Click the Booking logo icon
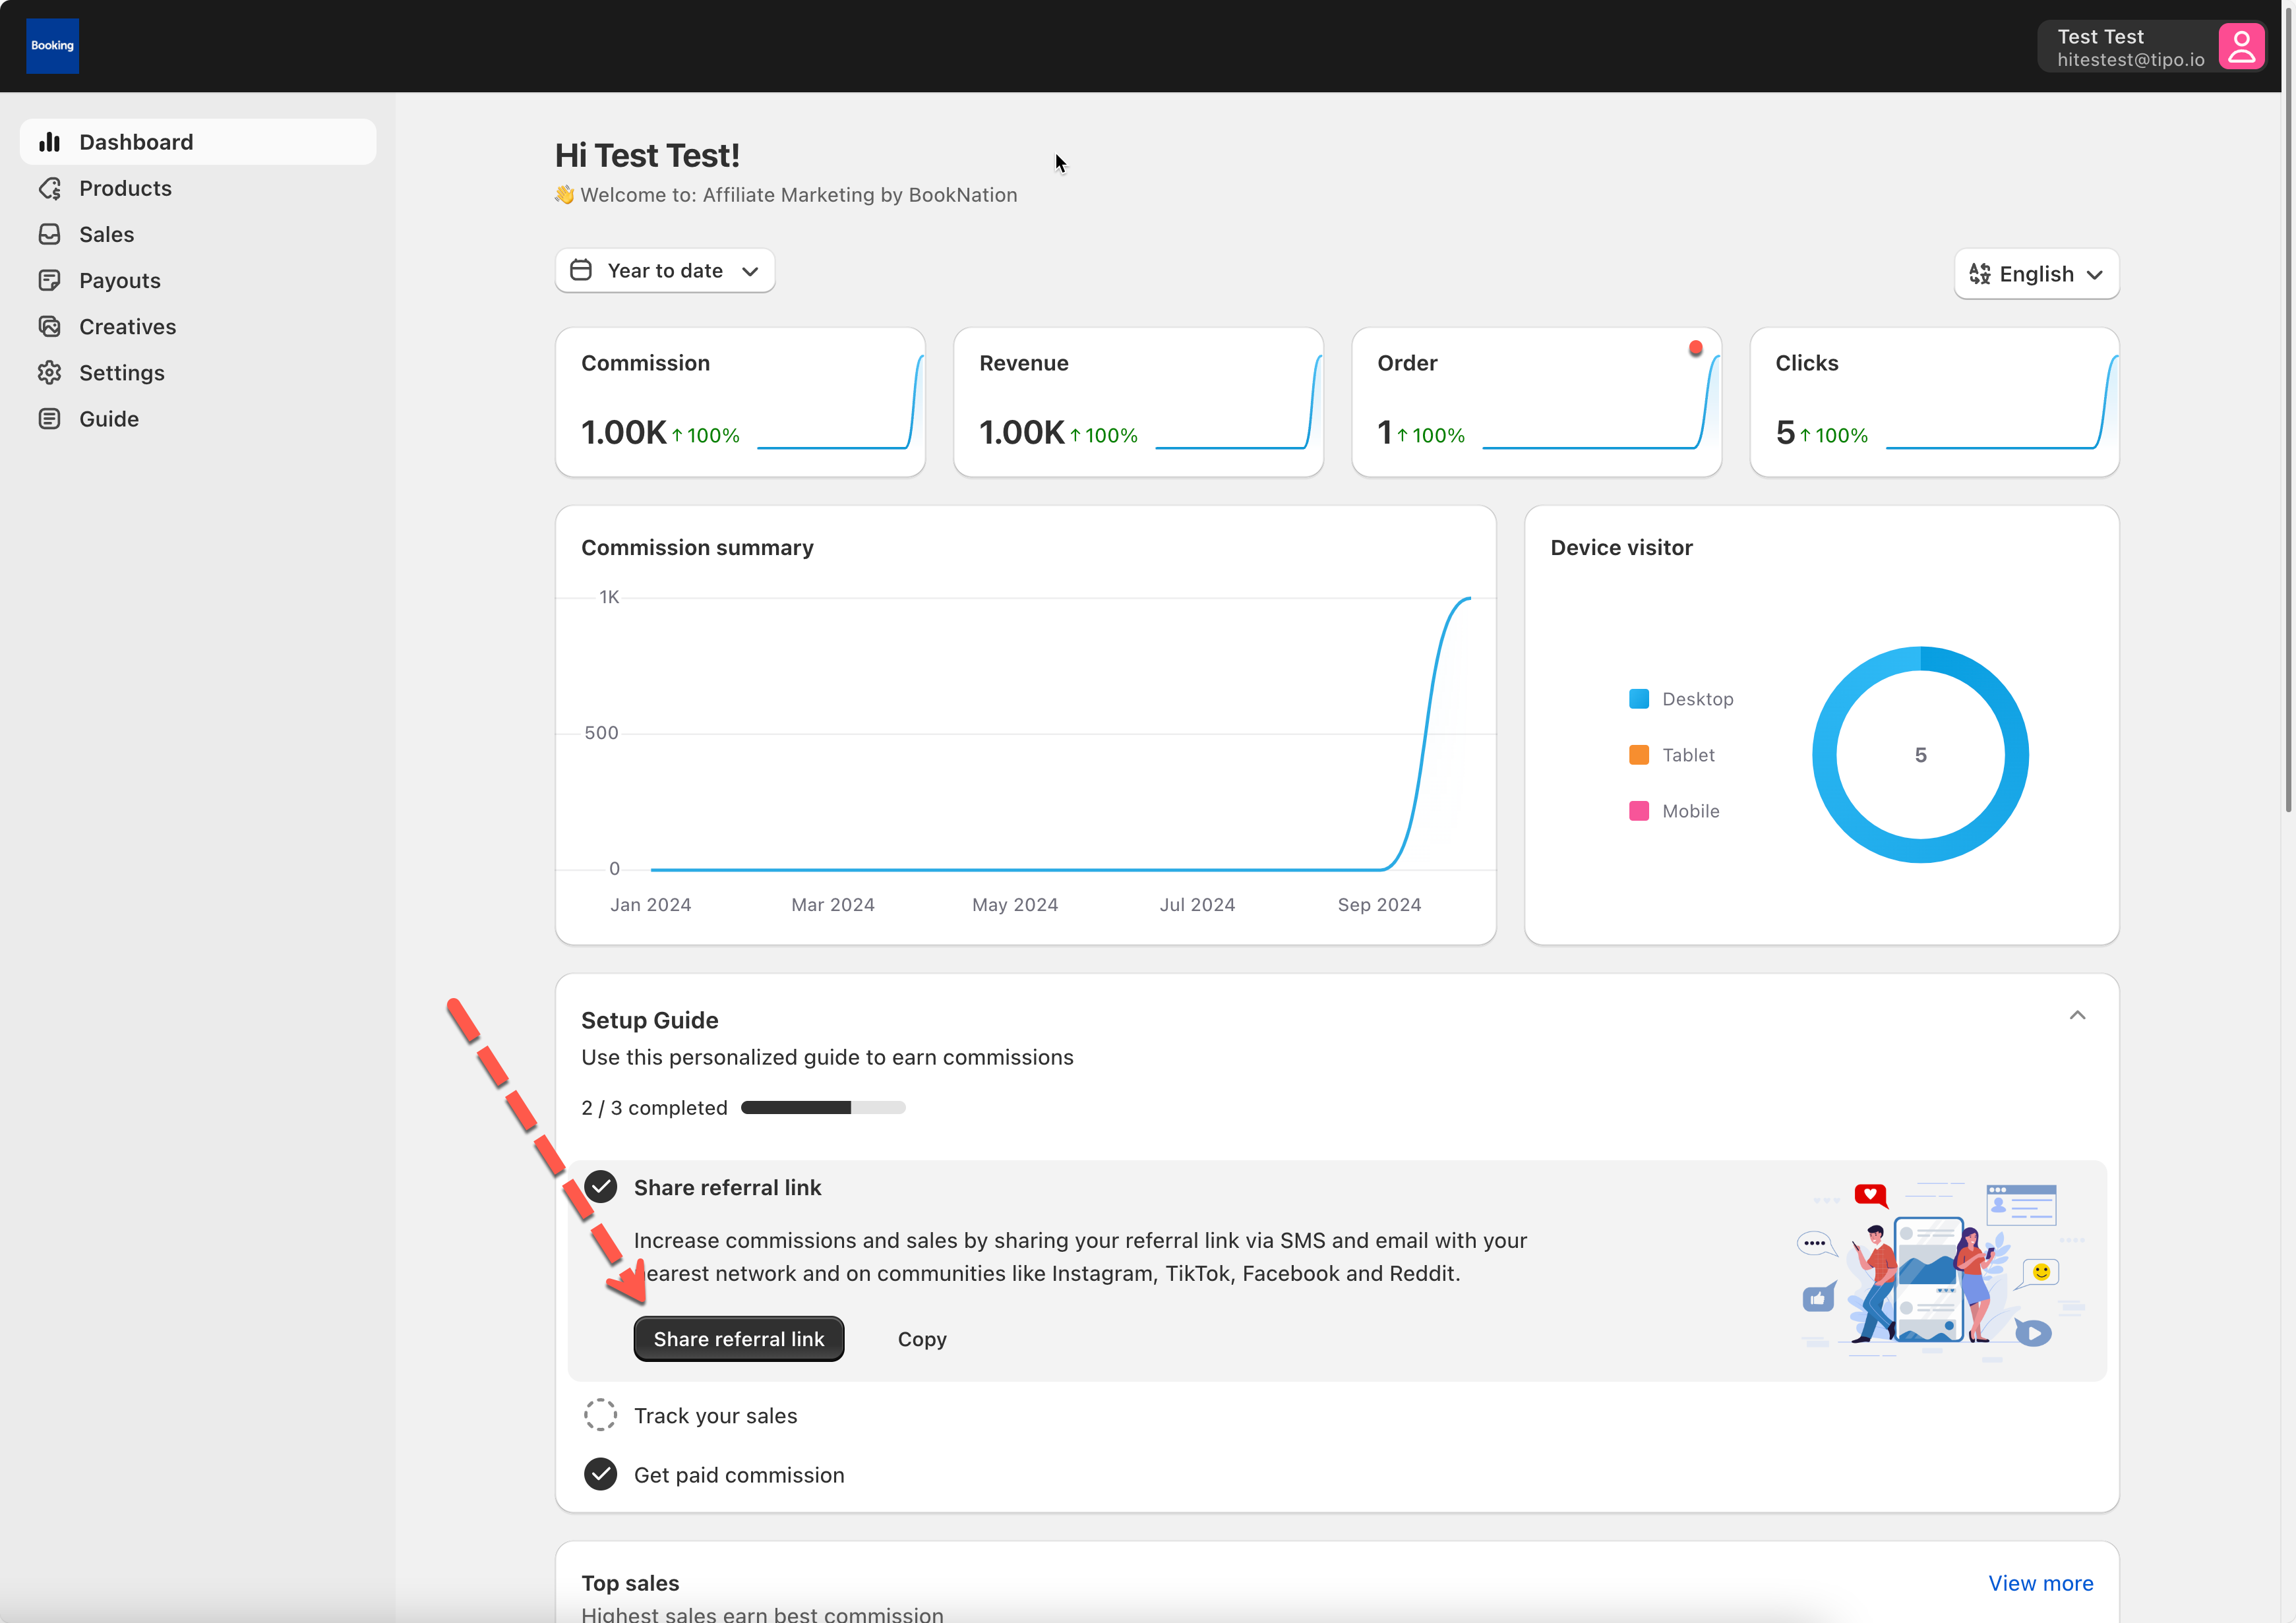The width and height of the screenshot is (2296, 1623). pos(52,46)
